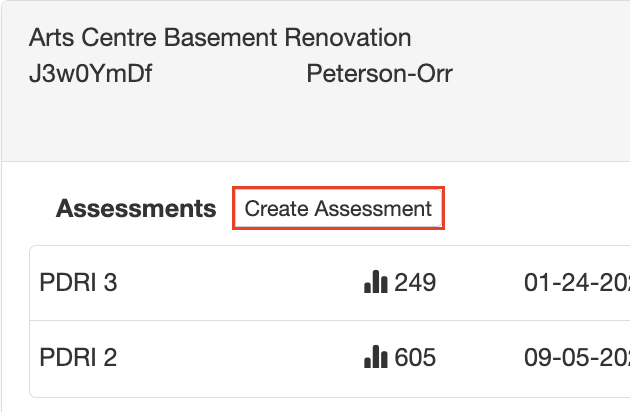Viewport: 630px width, 412px height.
Task: Select the 249 score value
Action: coord(415,283)
